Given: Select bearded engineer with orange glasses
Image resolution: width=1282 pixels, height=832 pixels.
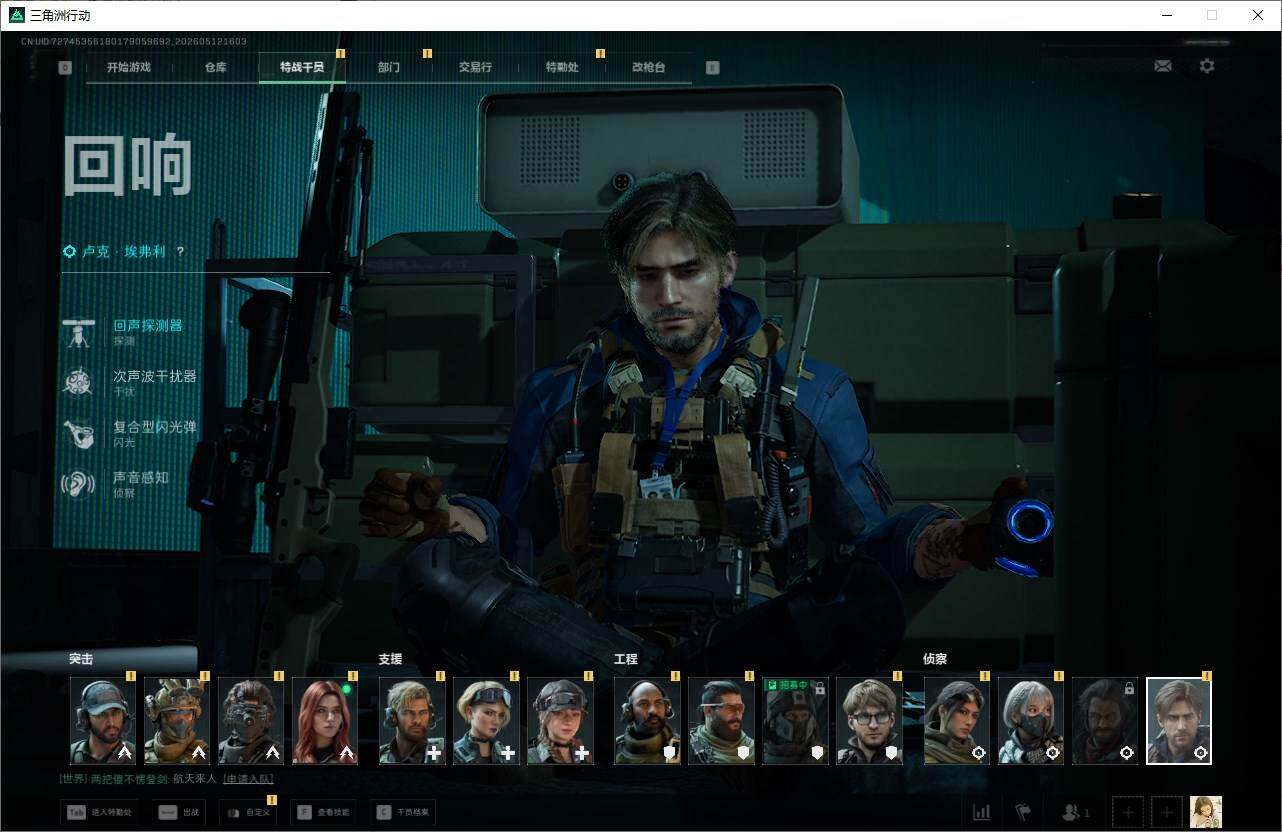Looking at the screenshot, I should [x=721, y=721].
